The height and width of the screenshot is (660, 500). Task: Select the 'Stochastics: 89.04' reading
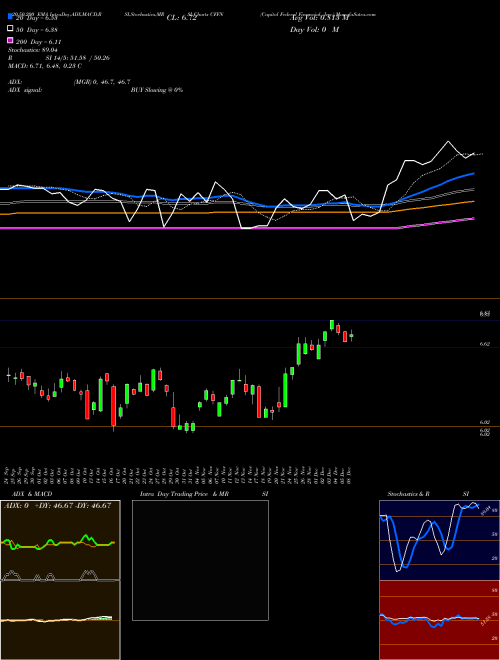pyautogui.click(x=33, y=50)
